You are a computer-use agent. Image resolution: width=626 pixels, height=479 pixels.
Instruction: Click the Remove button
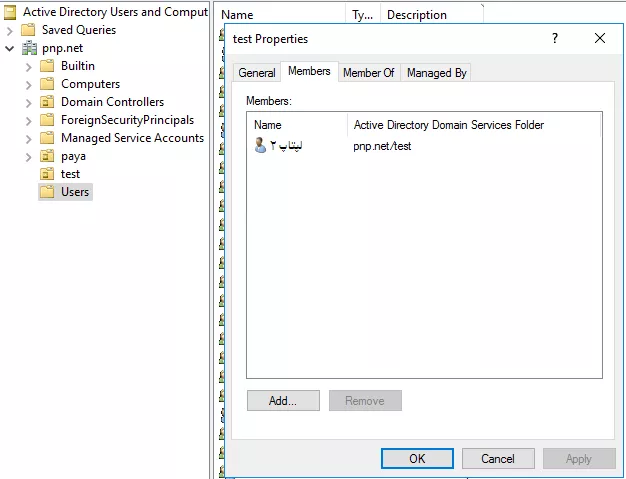coord(365,400)
